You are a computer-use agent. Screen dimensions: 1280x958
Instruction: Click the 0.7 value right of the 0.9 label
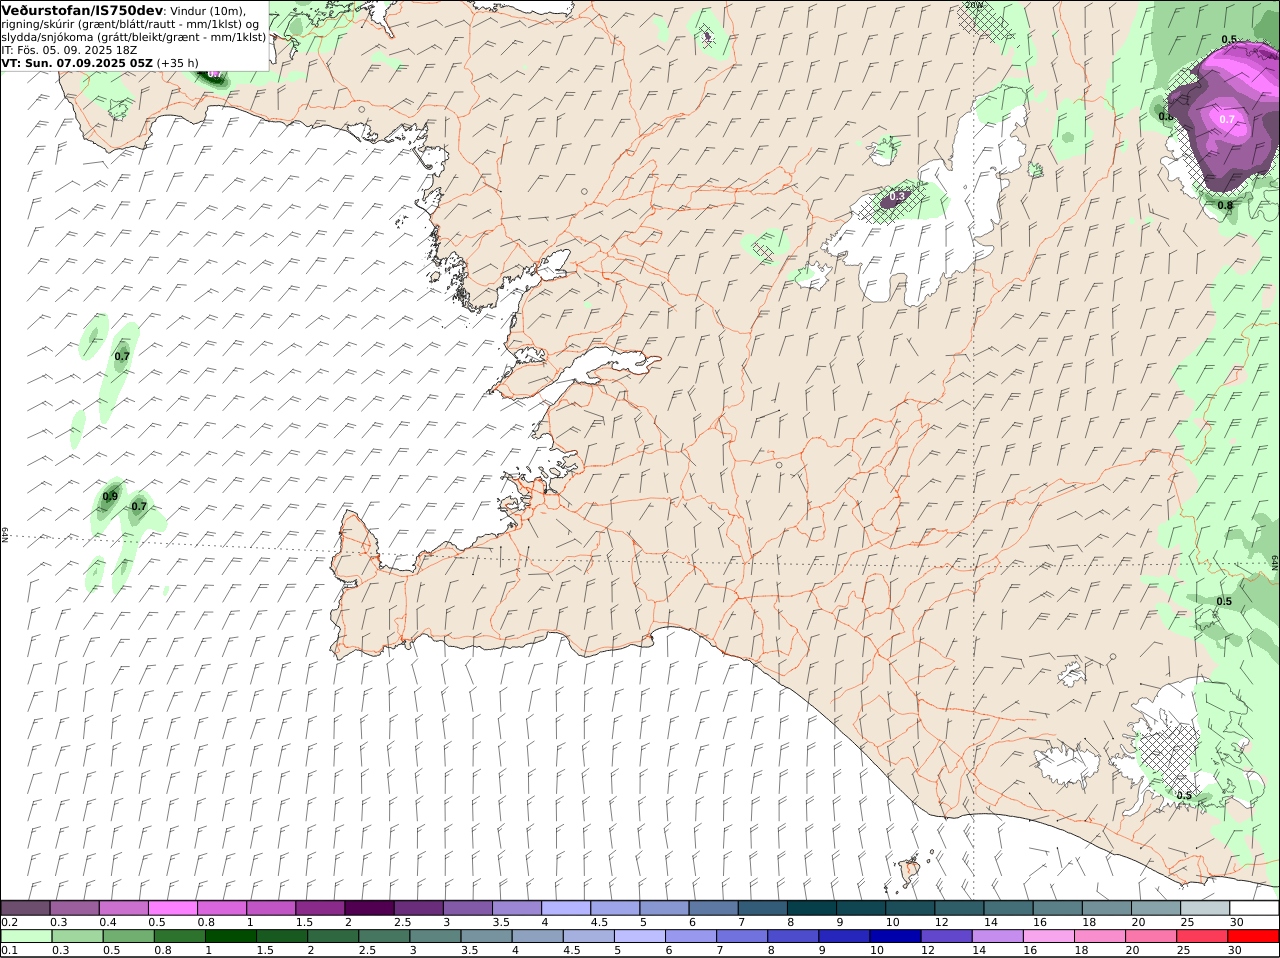click(139, 506)
